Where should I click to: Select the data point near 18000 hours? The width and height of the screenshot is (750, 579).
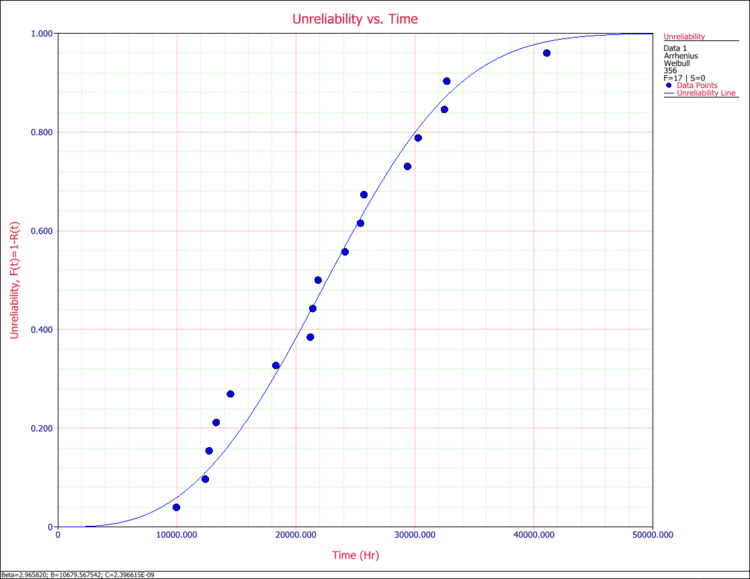pos(276,366)
